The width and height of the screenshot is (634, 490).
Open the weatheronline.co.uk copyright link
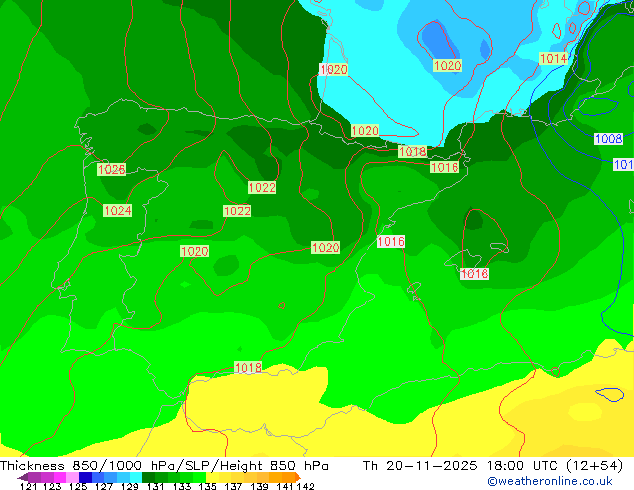pos(550,481)
